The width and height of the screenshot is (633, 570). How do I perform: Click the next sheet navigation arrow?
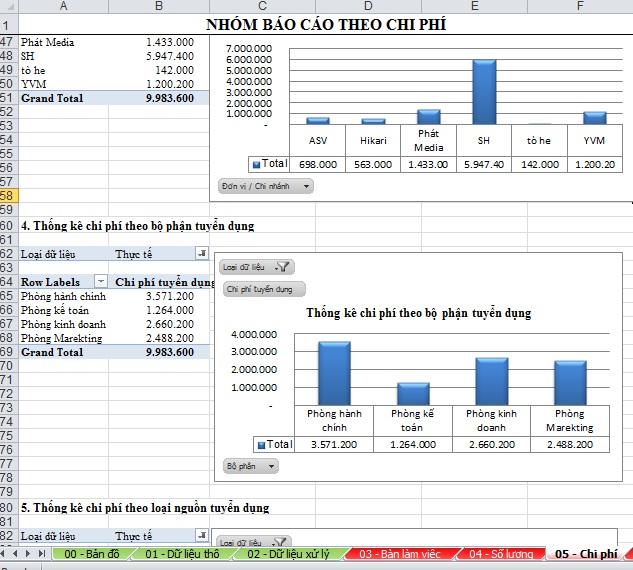[x=30, y=553]
